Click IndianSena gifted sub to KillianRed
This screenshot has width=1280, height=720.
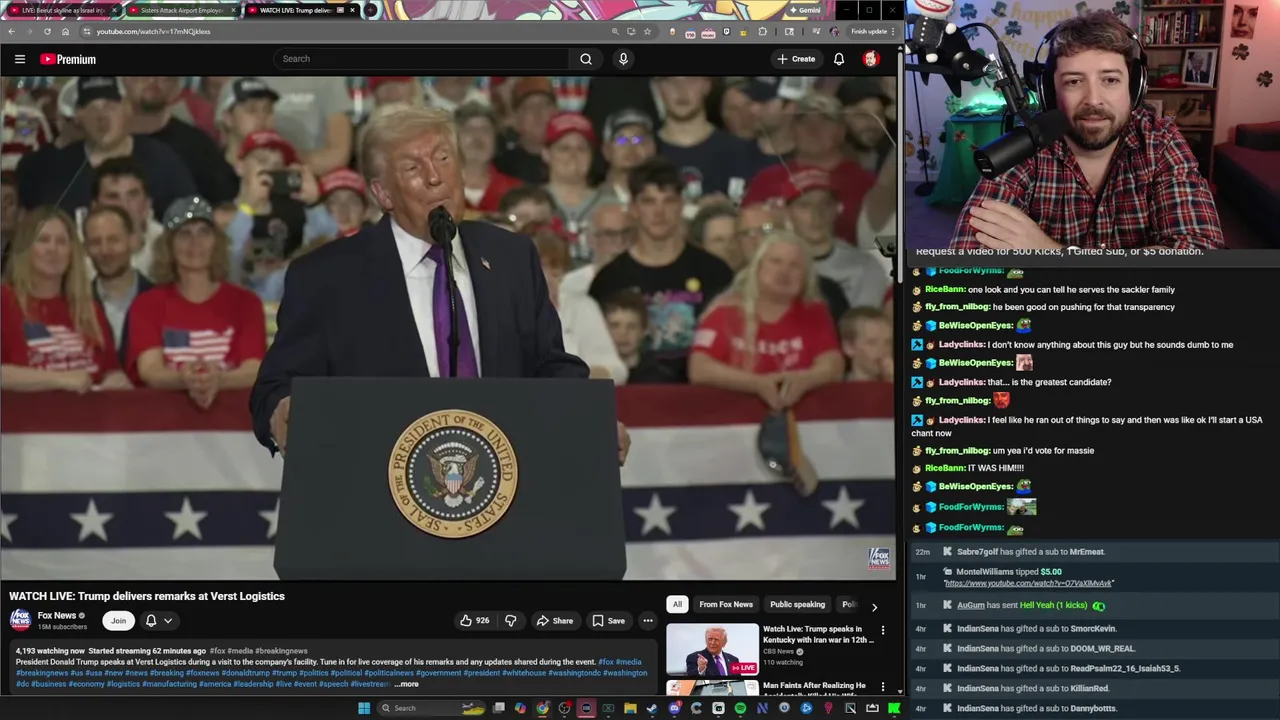click(x=1032, y=689)
